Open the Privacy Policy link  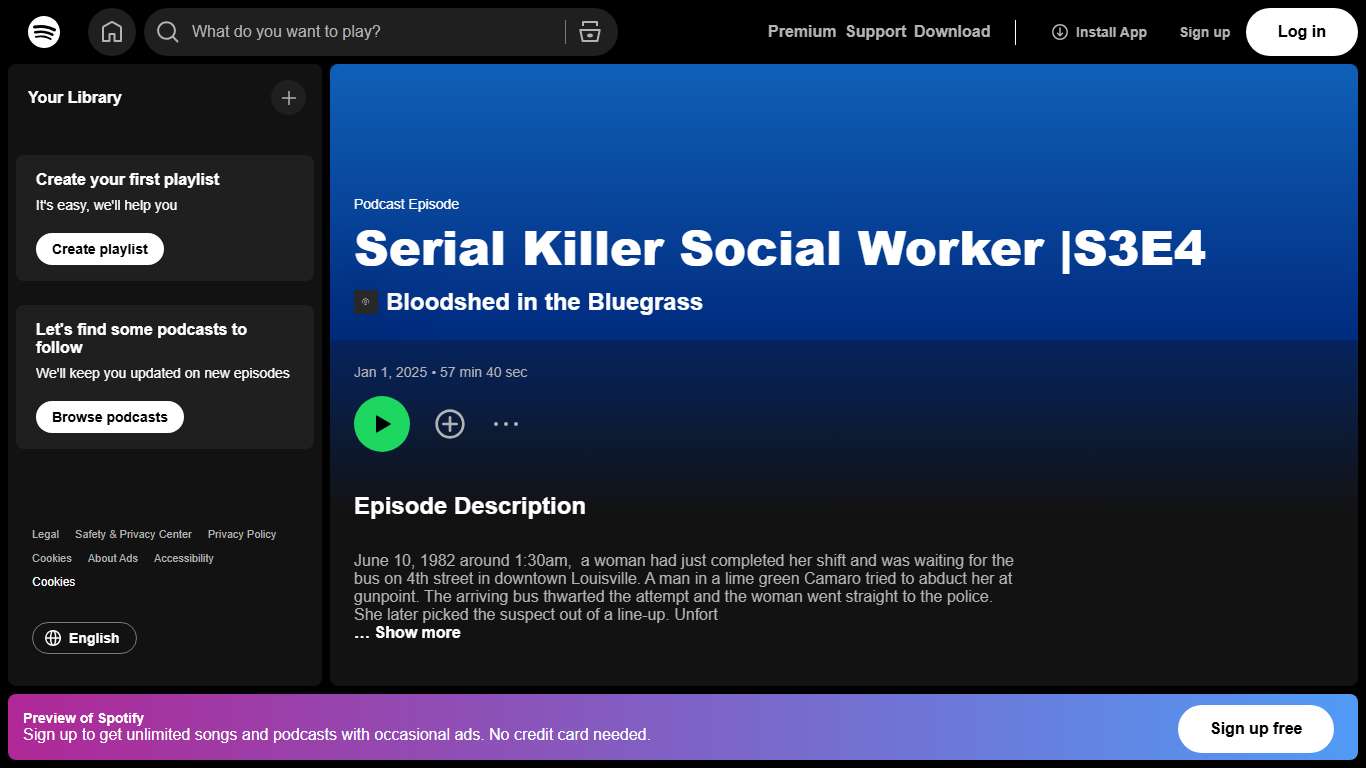pos(241,534)
